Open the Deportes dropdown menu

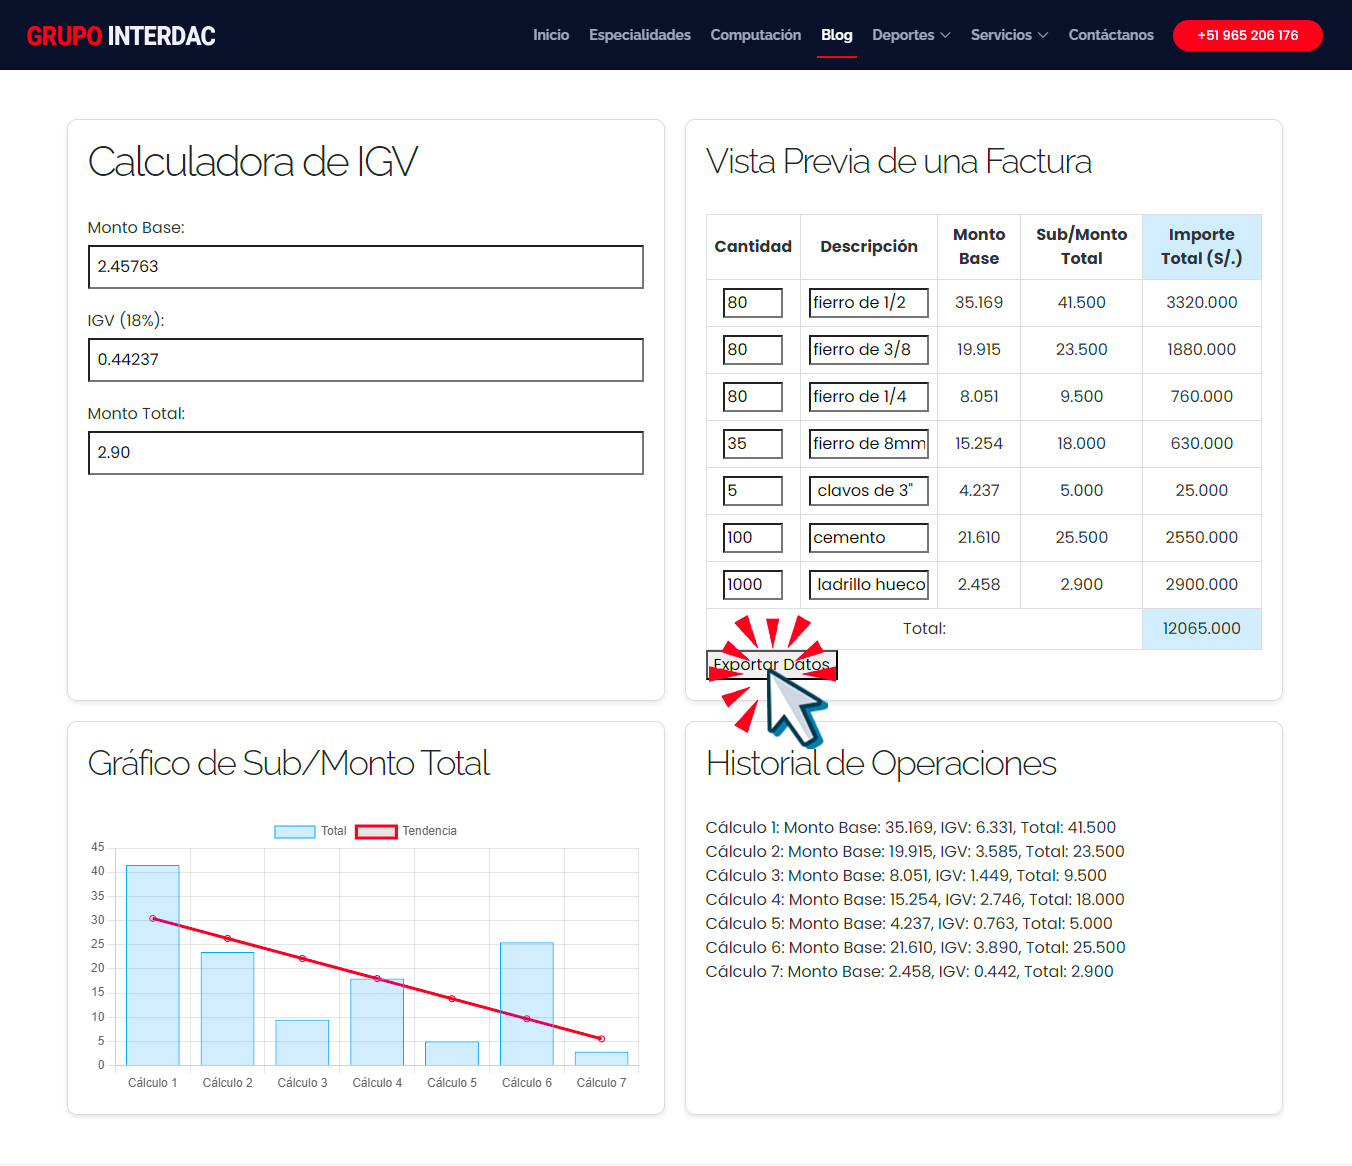pyautogui.click(x=903, y=35)
